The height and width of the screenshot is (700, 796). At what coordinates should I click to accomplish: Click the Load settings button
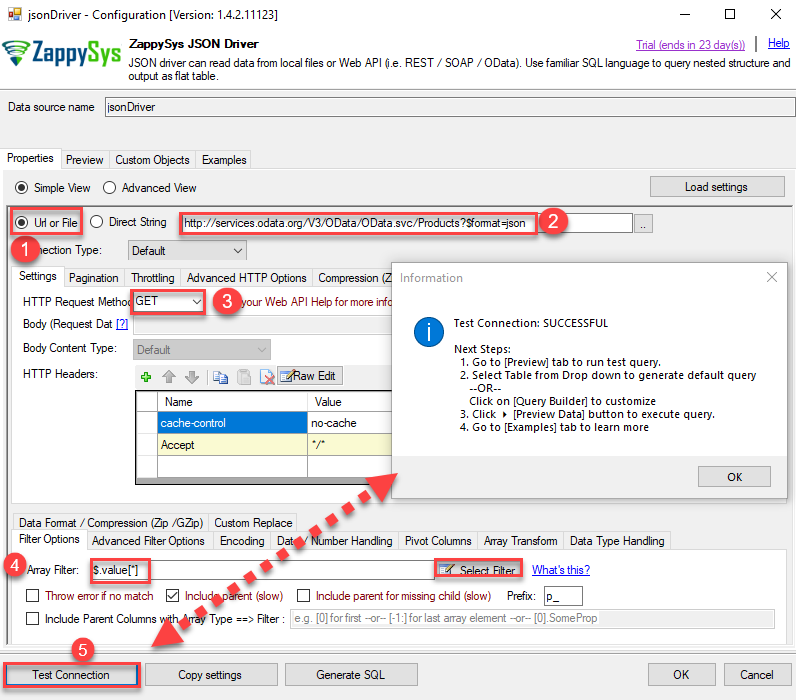[716, 187]
